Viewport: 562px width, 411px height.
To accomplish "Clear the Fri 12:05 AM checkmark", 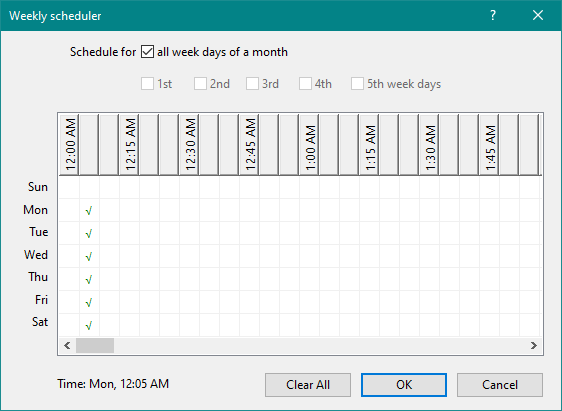I will click(x=89, y=302).
